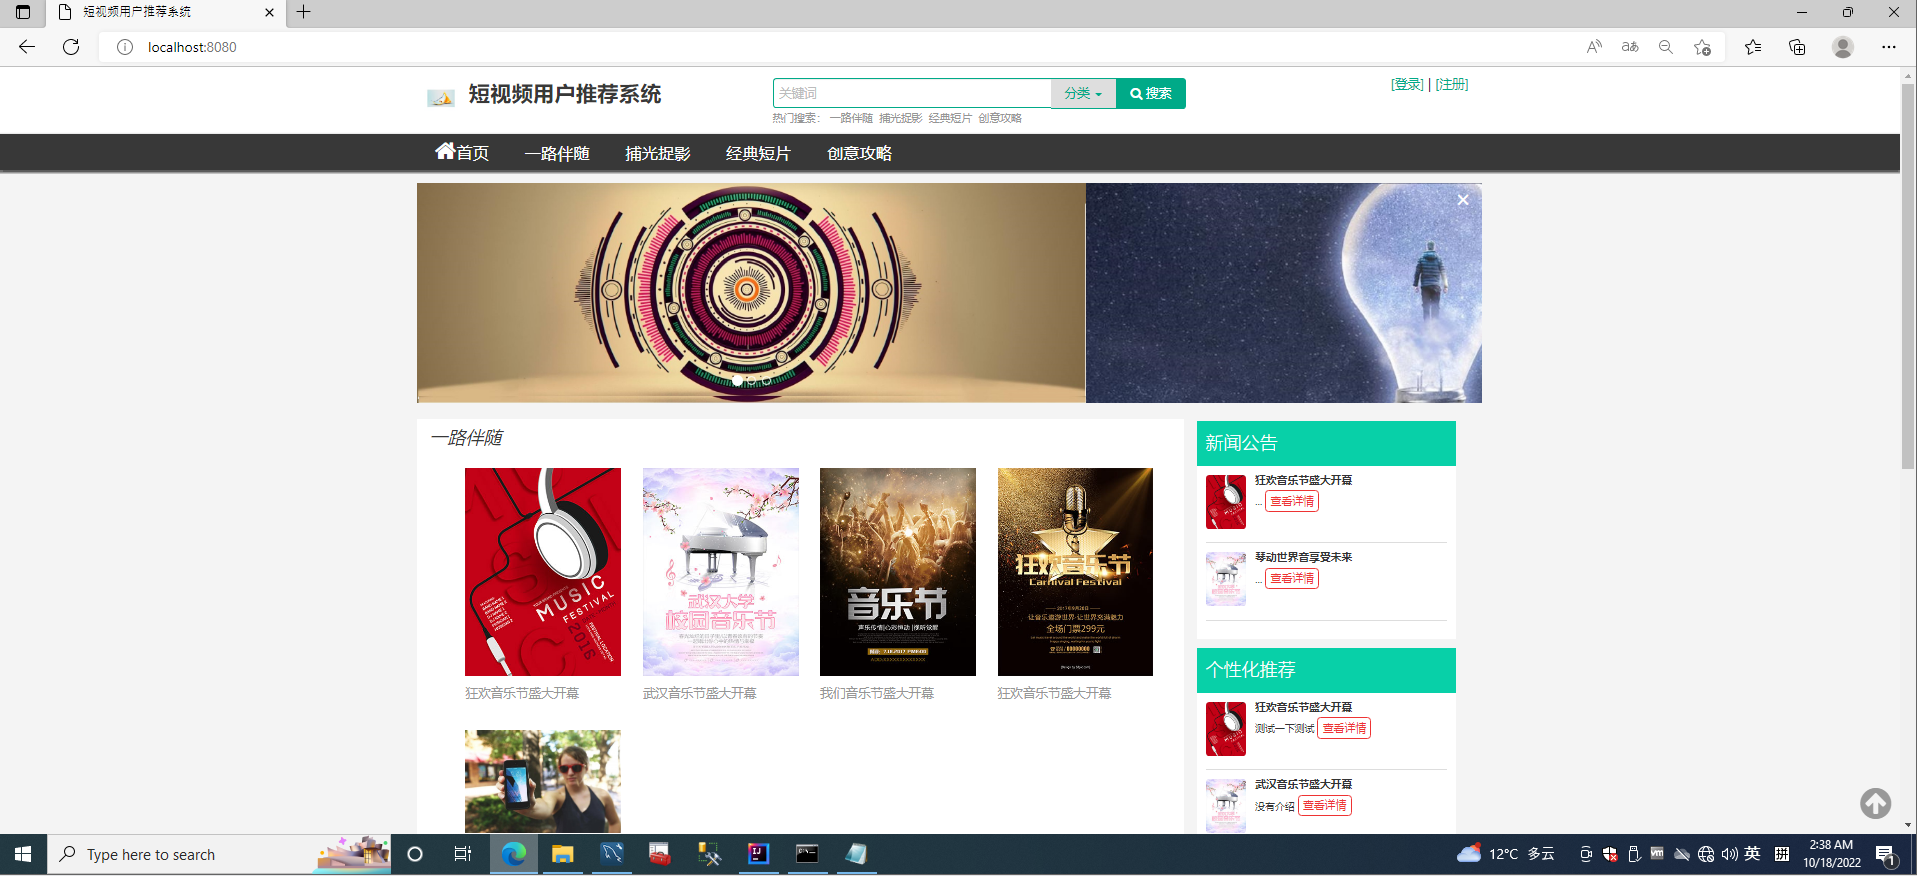Screen dimensions: 1917x876
Task: Open the Windows Start menu
Action: pos(23,854)
